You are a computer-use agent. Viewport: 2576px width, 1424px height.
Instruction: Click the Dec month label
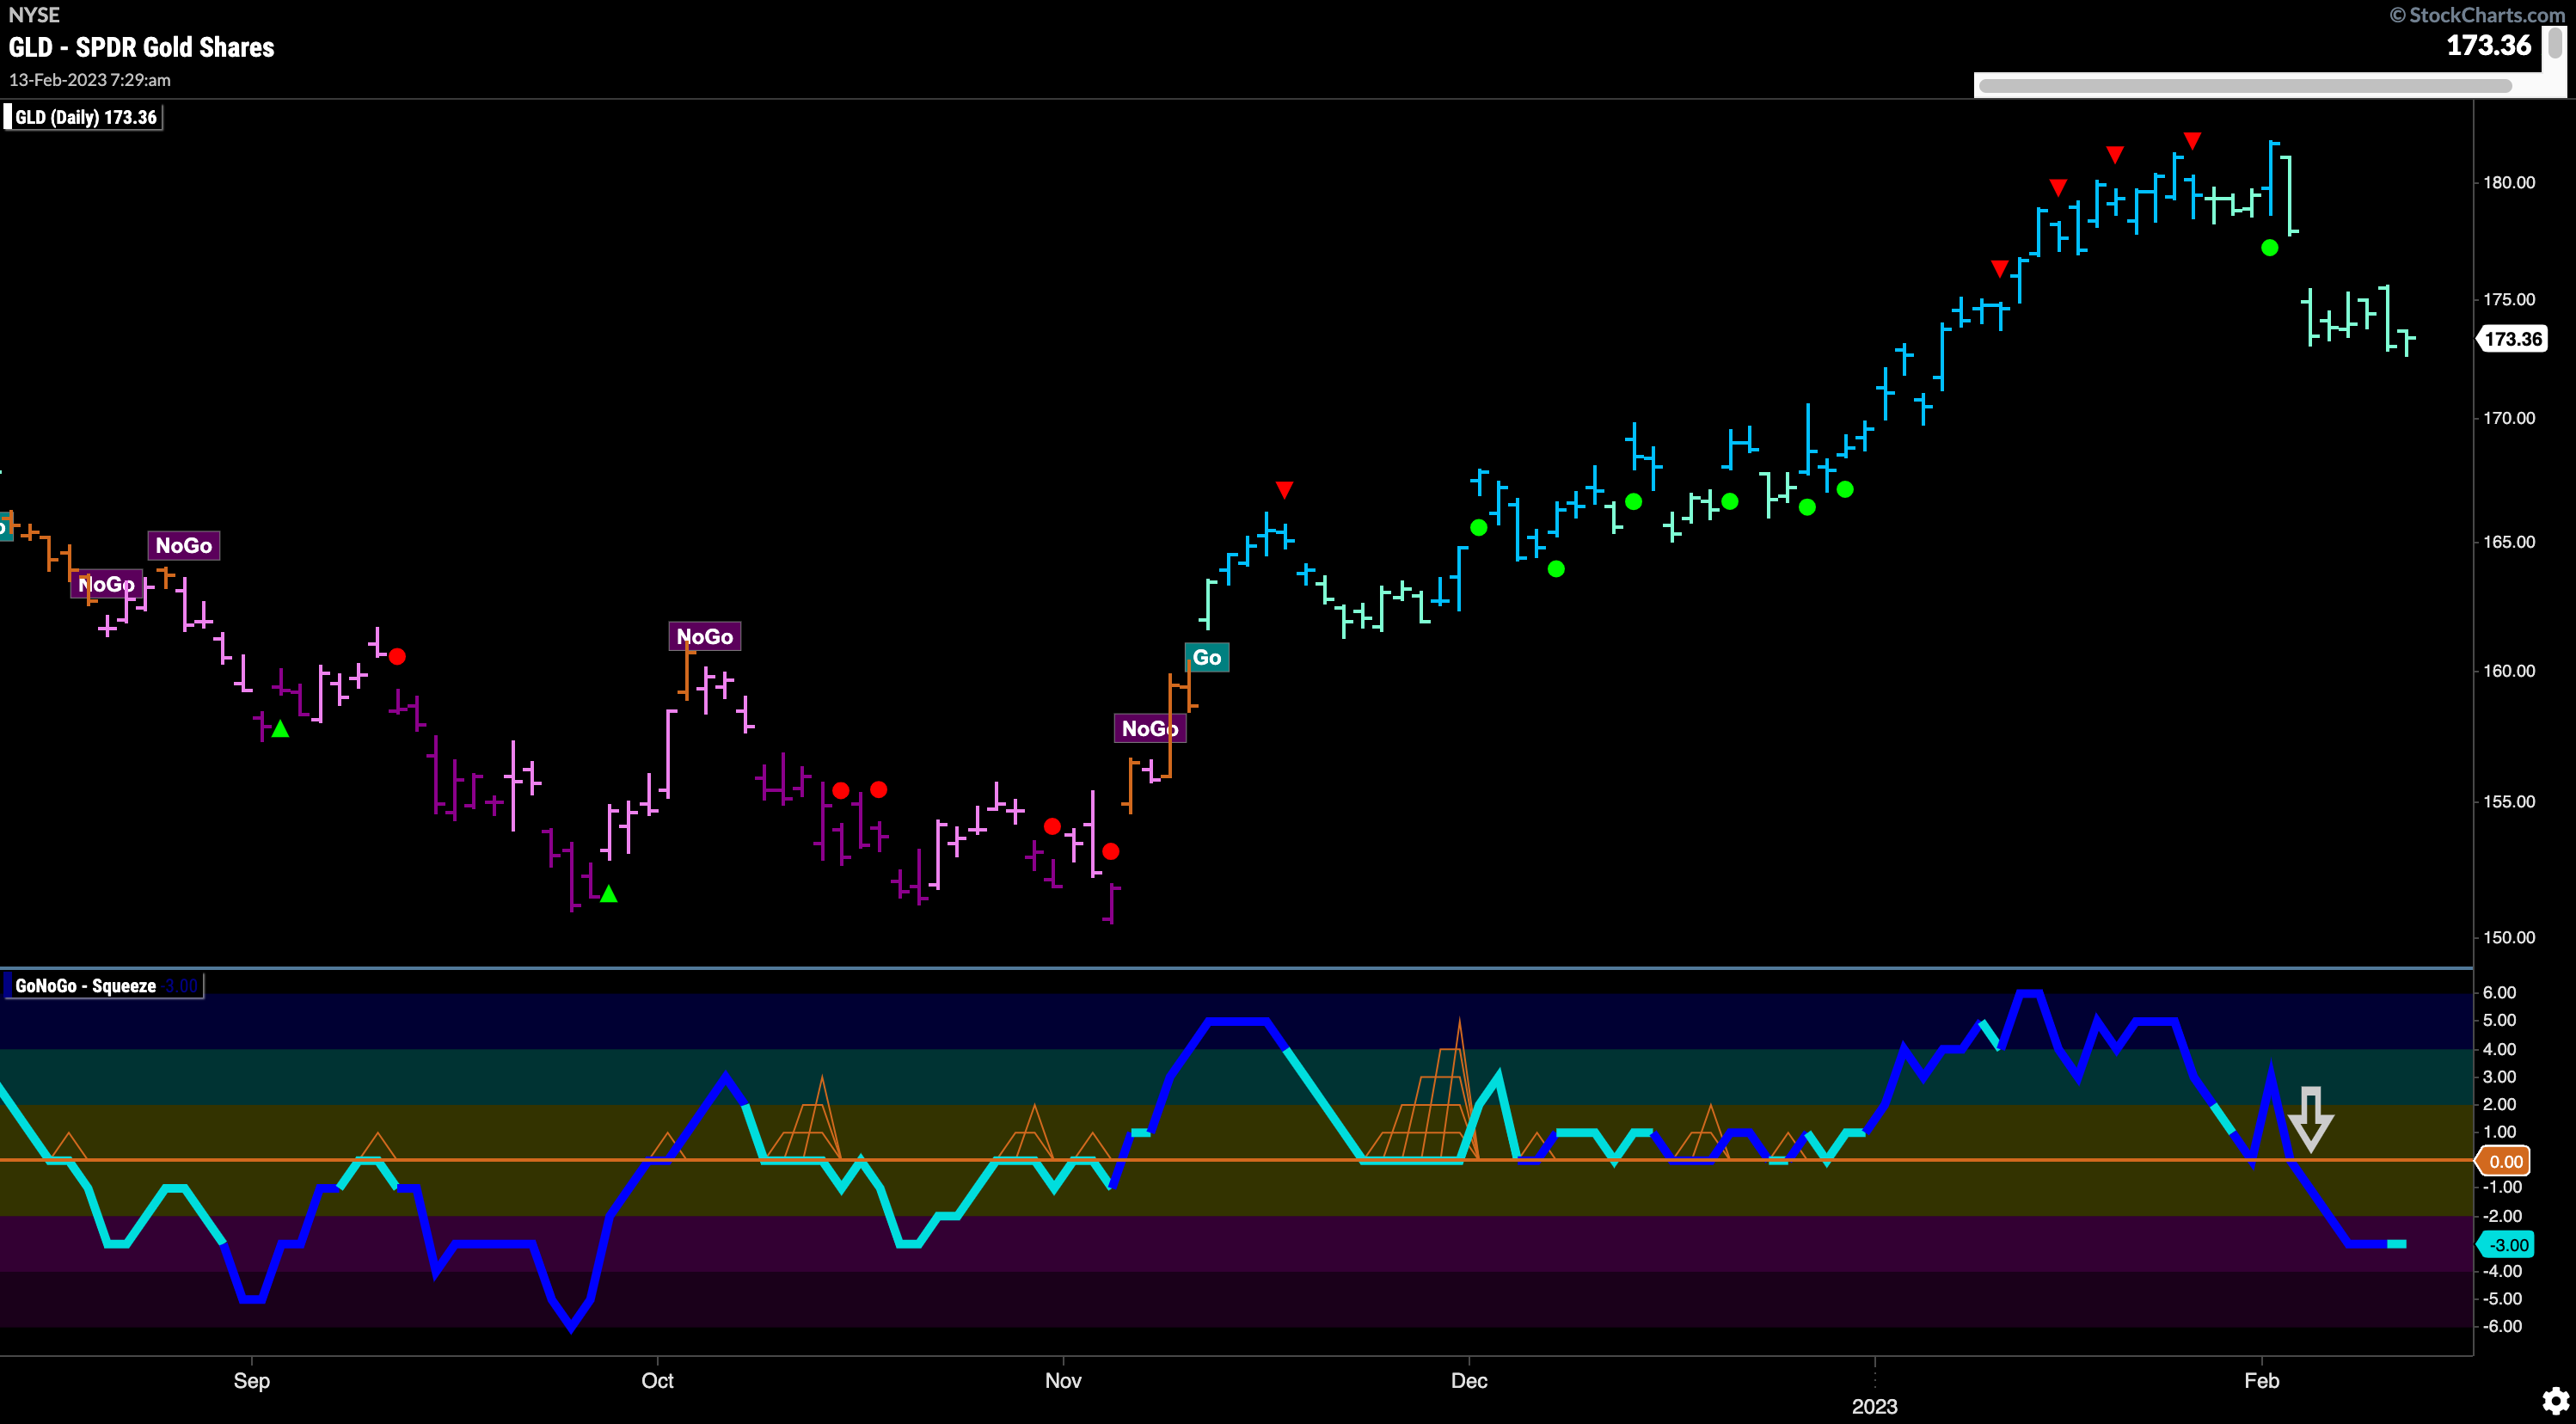[x=1469, y=1380]
